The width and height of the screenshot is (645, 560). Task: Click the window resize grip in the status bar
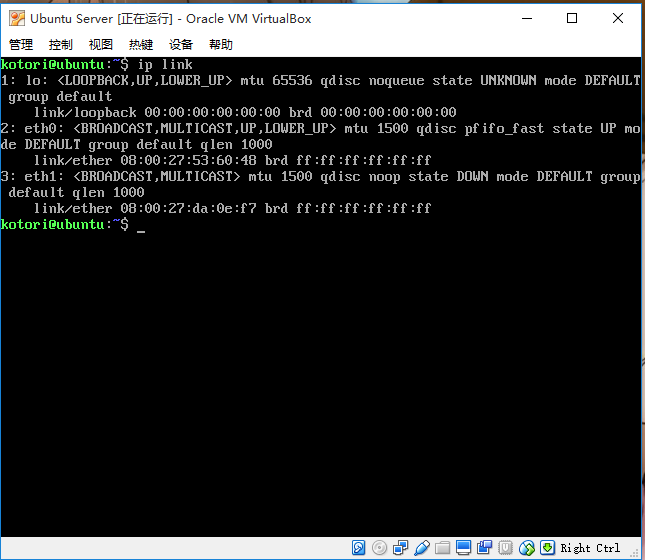tap(635, 553)
